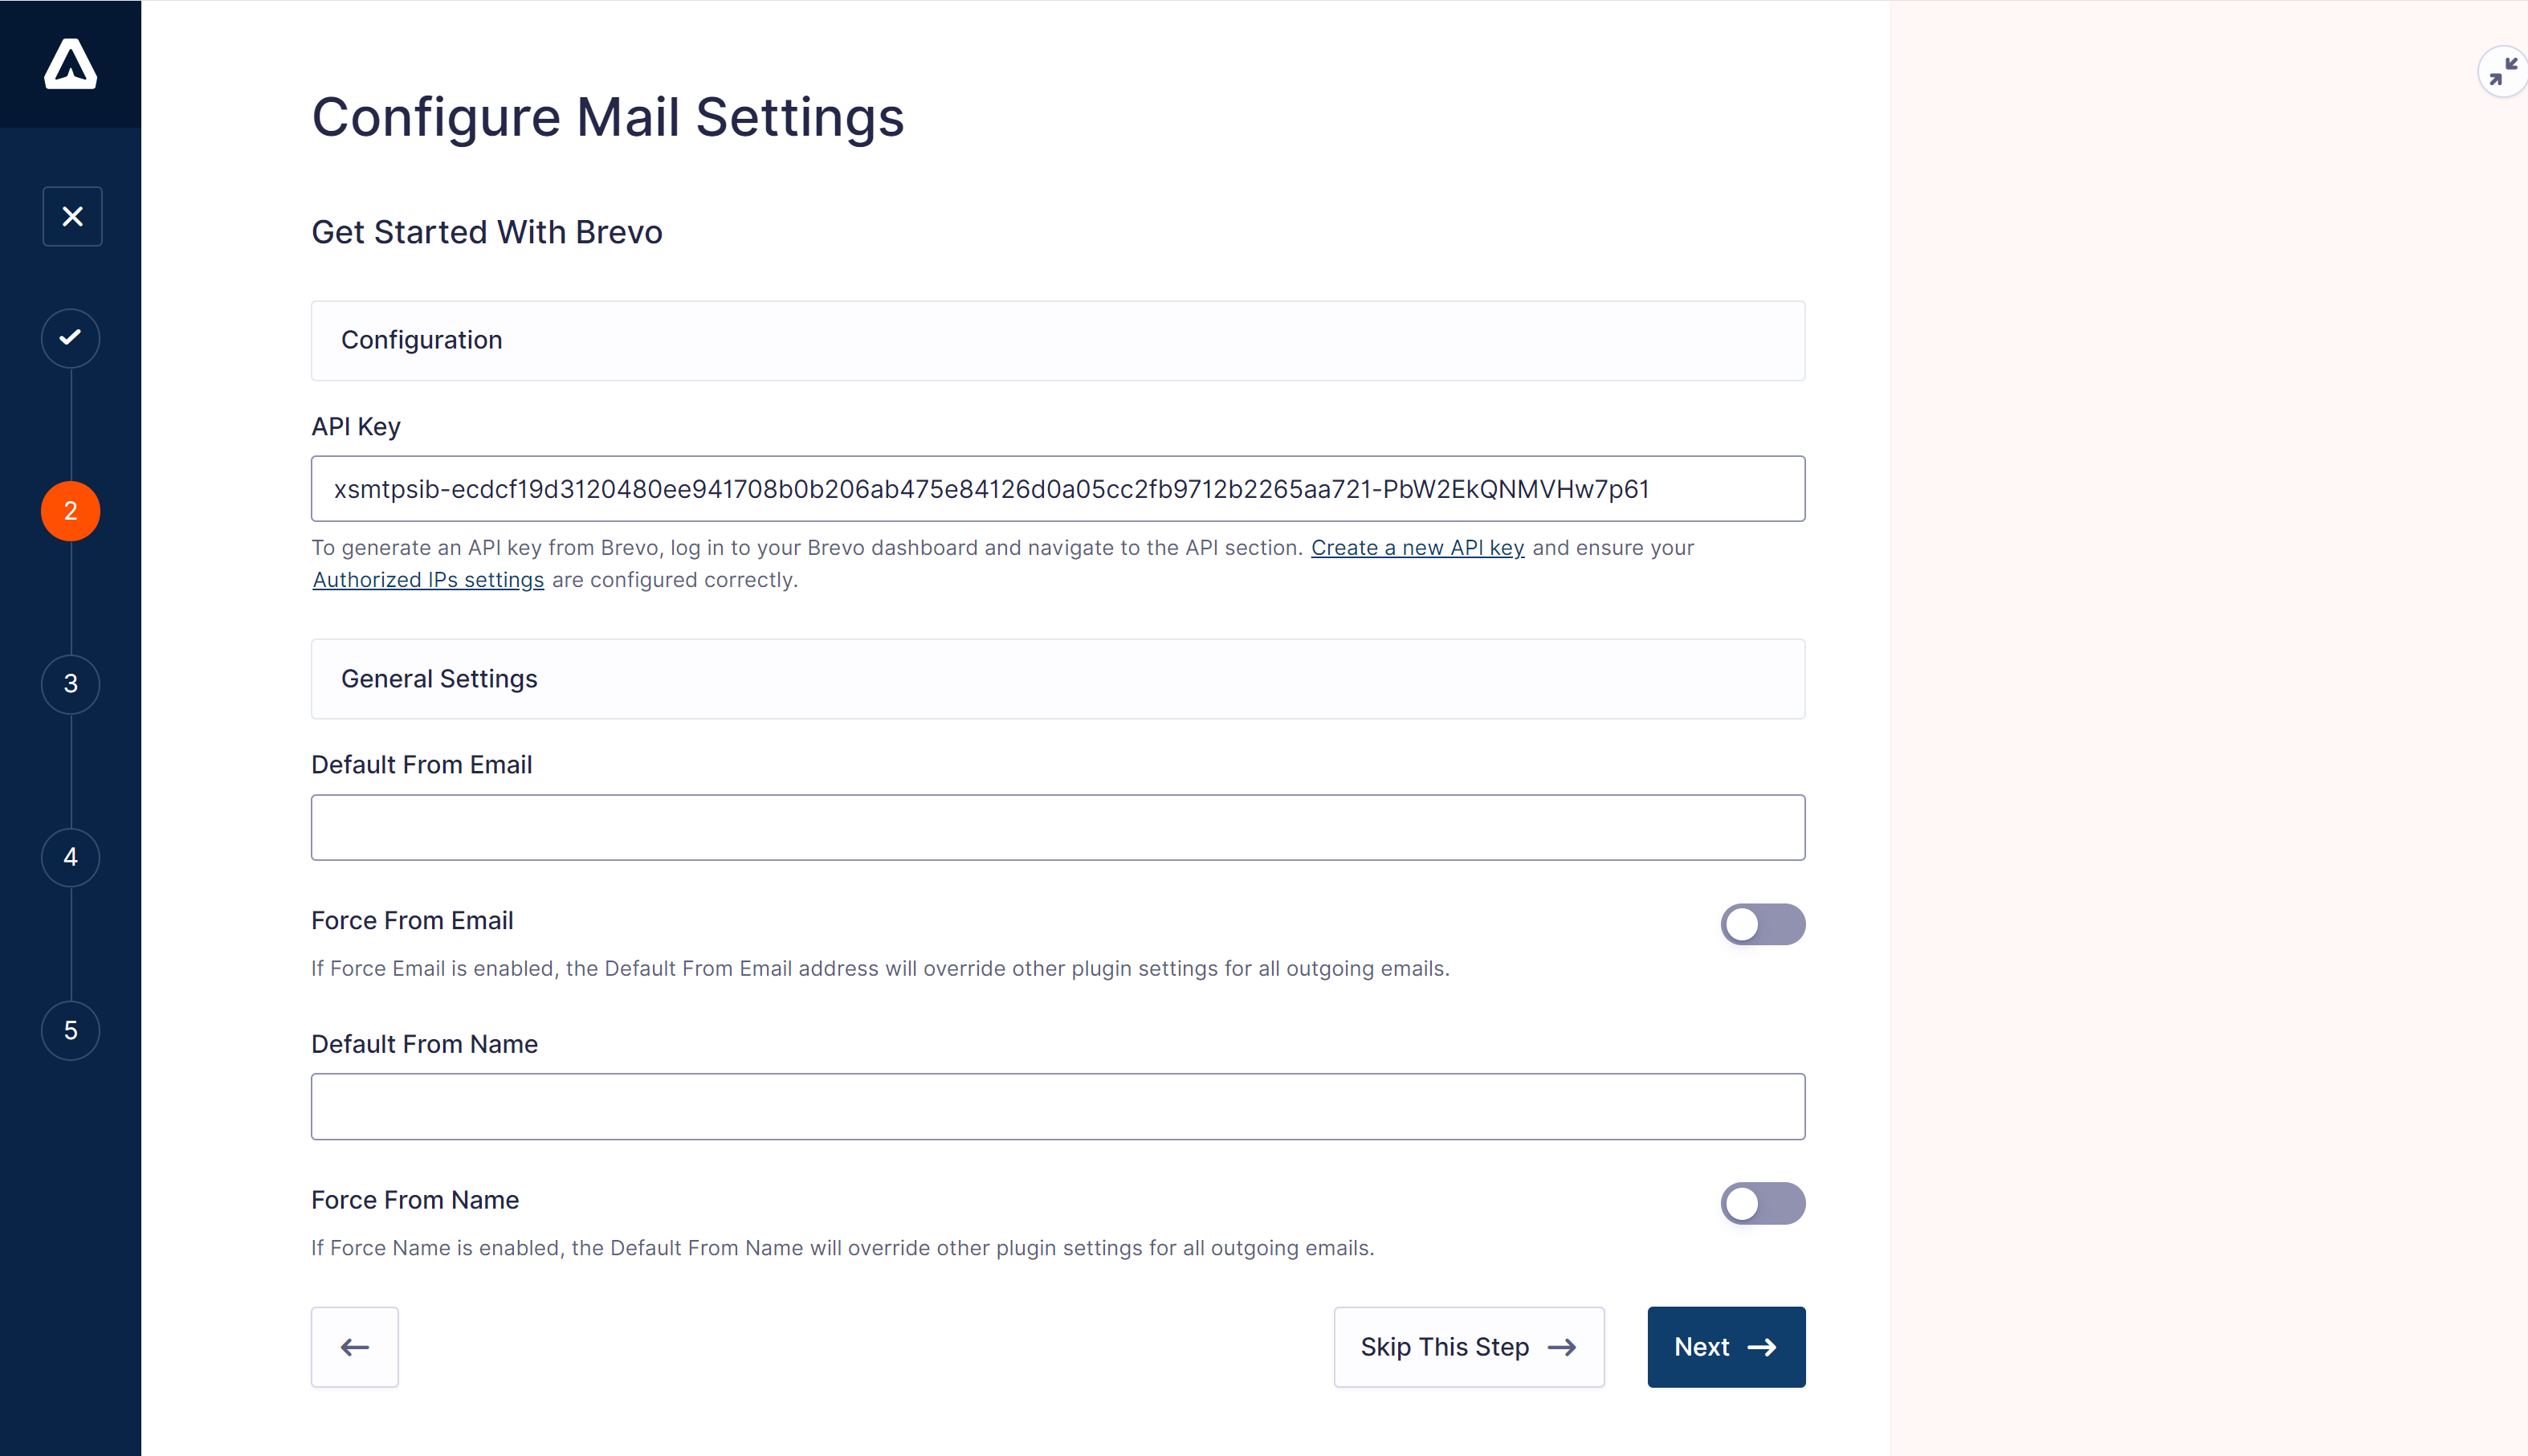
Task: Click the Default From Email input field
Action: point(1058,828)
